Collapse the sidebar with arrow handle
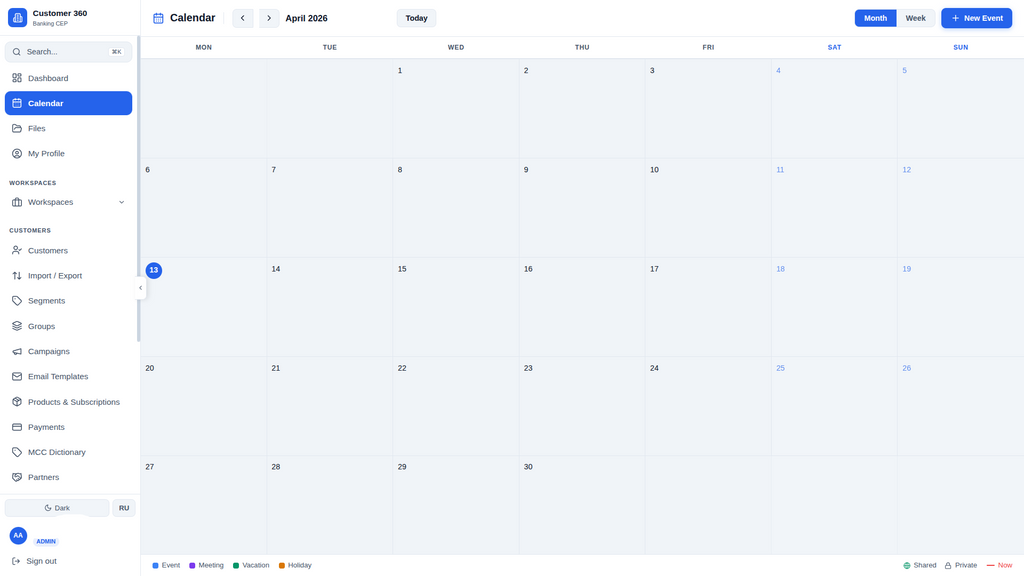 coord(140,288)
